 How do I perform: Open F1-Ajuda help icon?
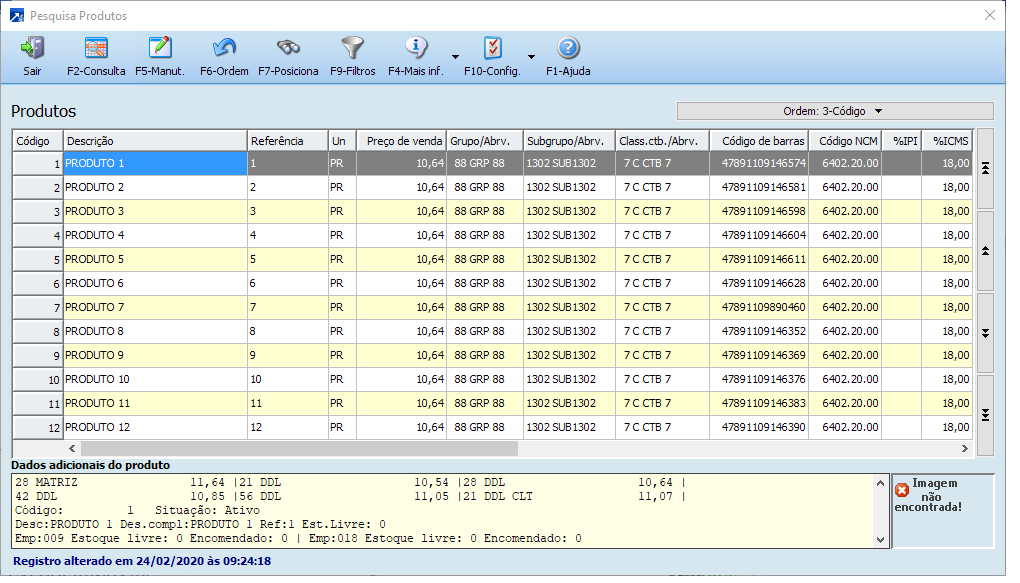pyautogui.click(x=568, y=56)
